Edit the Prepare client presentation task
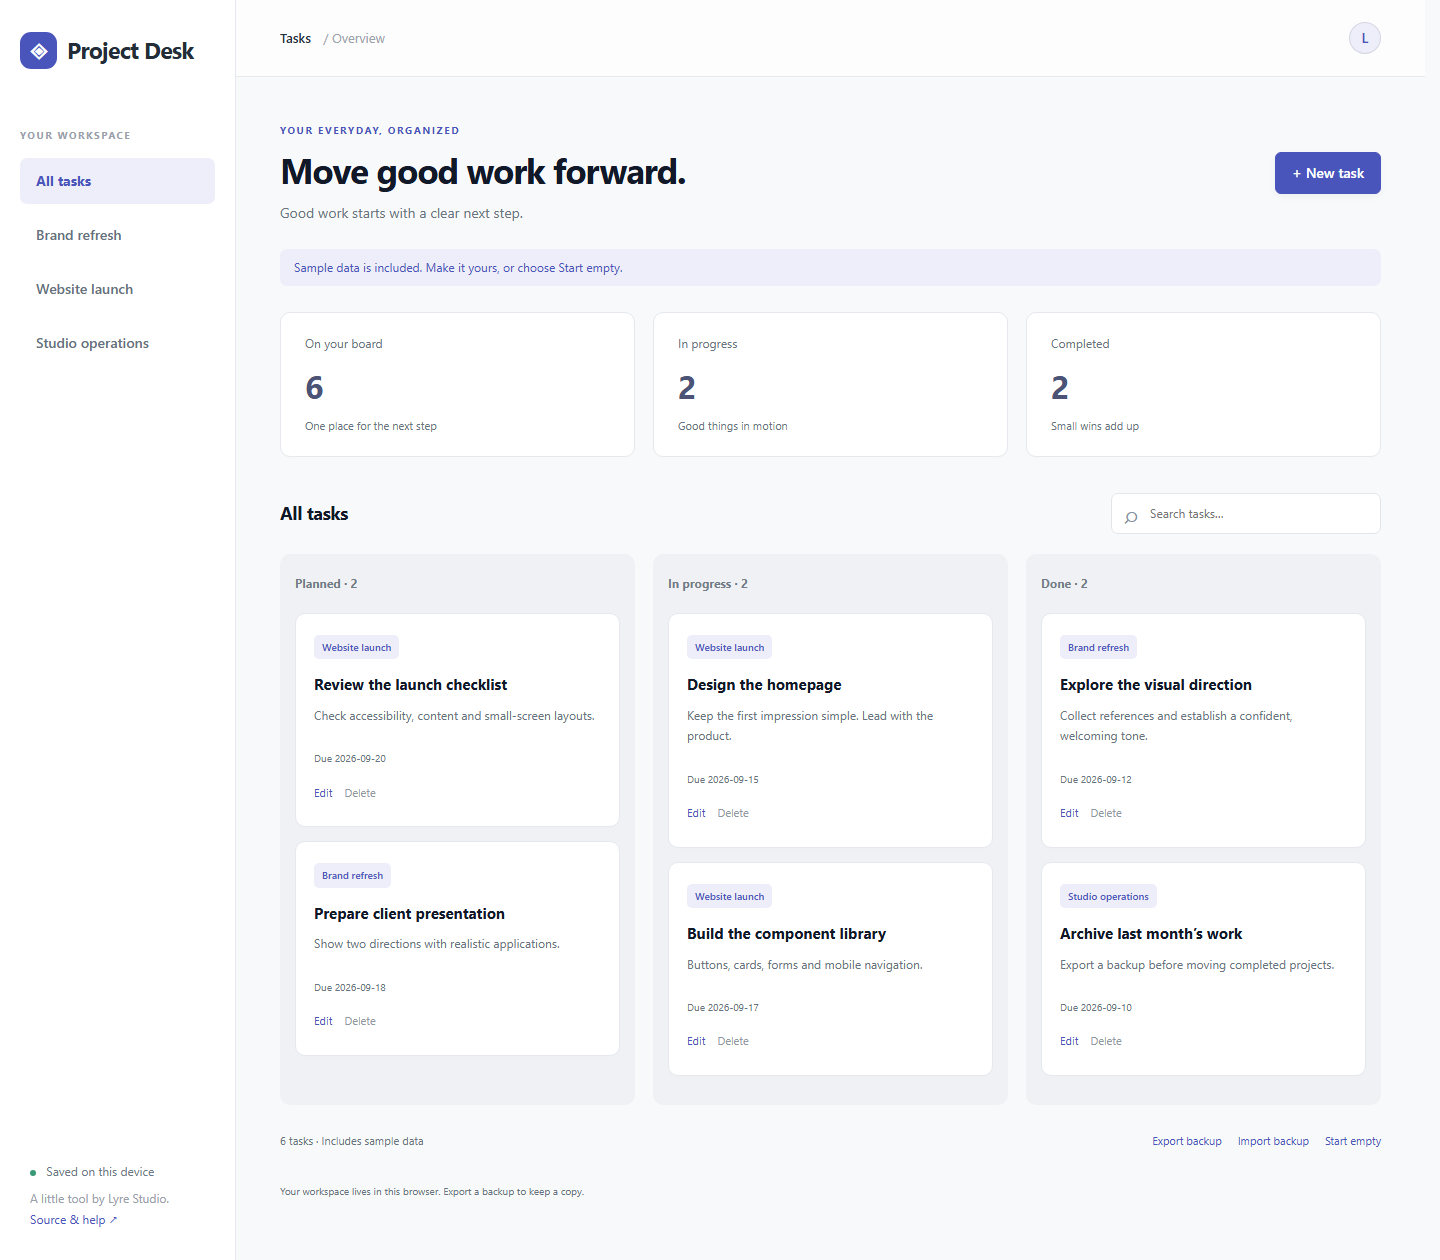Viewport: 1440px width, 1260px height. point(323,1021)
